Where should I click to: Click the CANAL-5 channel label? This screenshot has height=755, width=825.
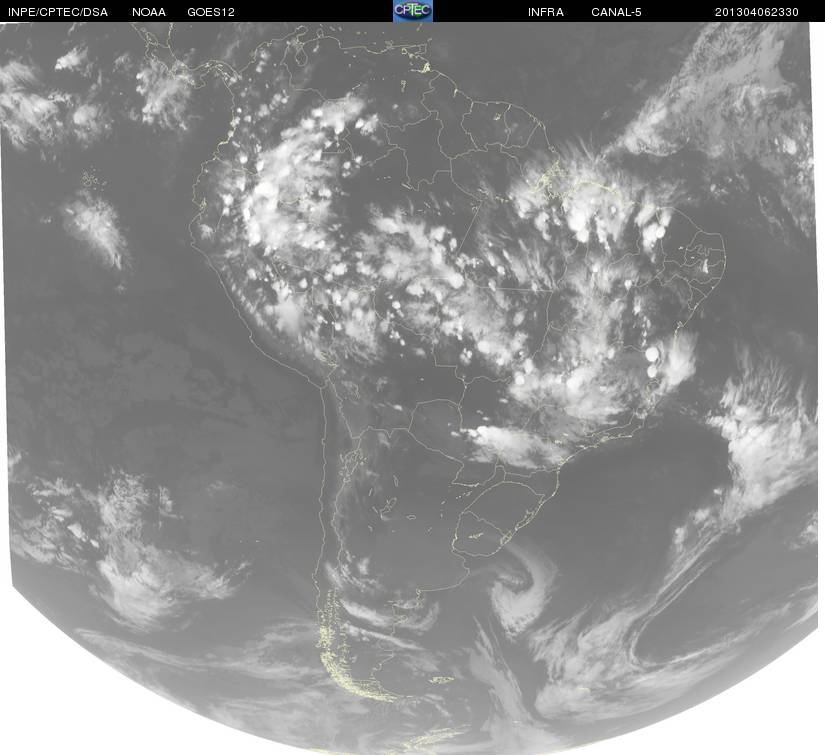click(x=616, y=12)
